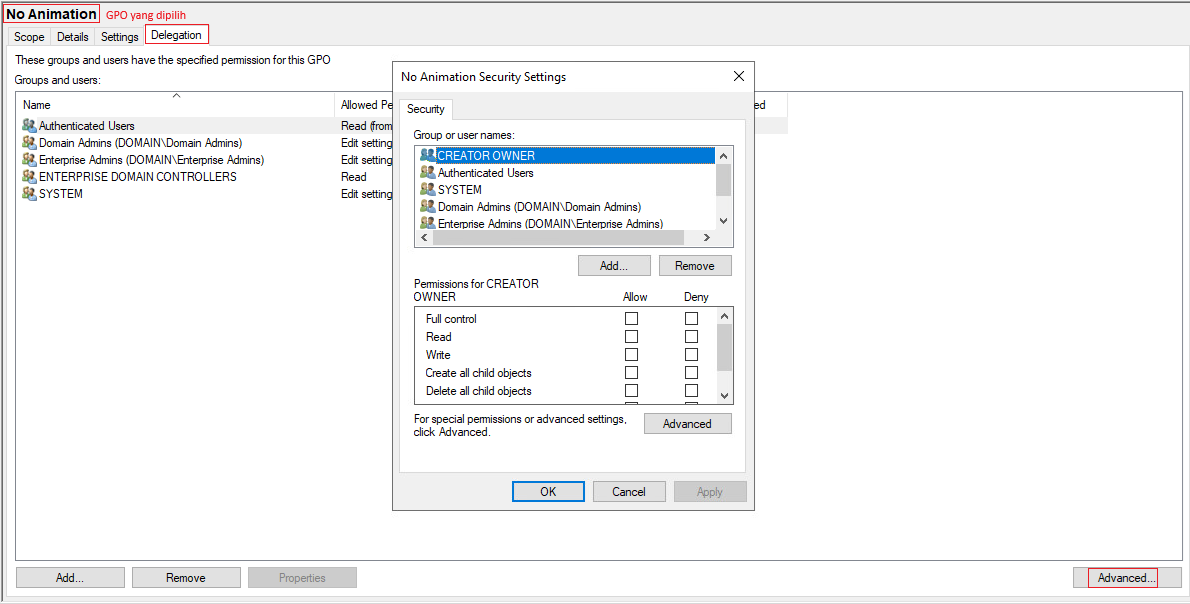The width and height of the screenshot is (1190, 604).
Task: Click the SYSTEM icon in security dialog
Action: (x=428, y=190)
